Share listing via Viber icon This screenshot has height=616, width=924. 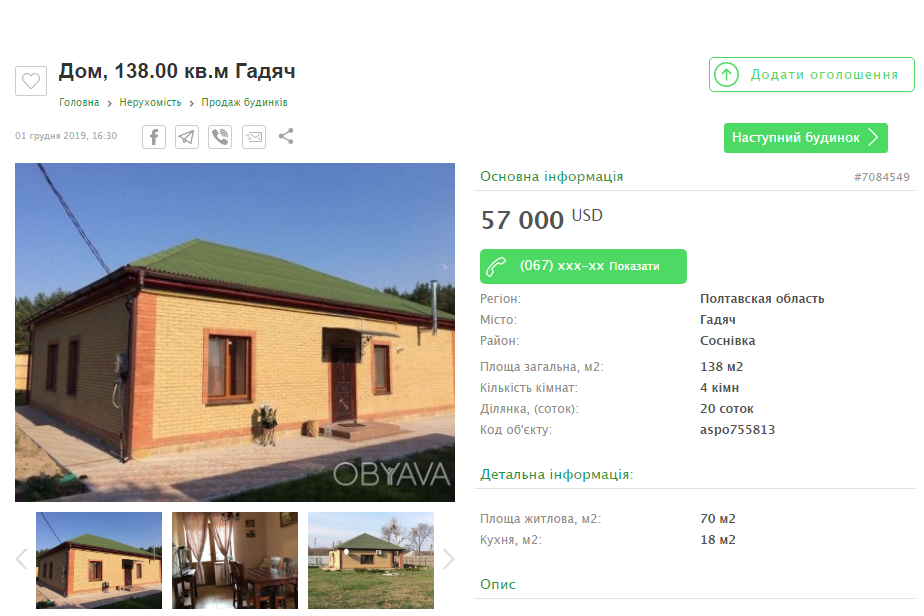(220, 137)
